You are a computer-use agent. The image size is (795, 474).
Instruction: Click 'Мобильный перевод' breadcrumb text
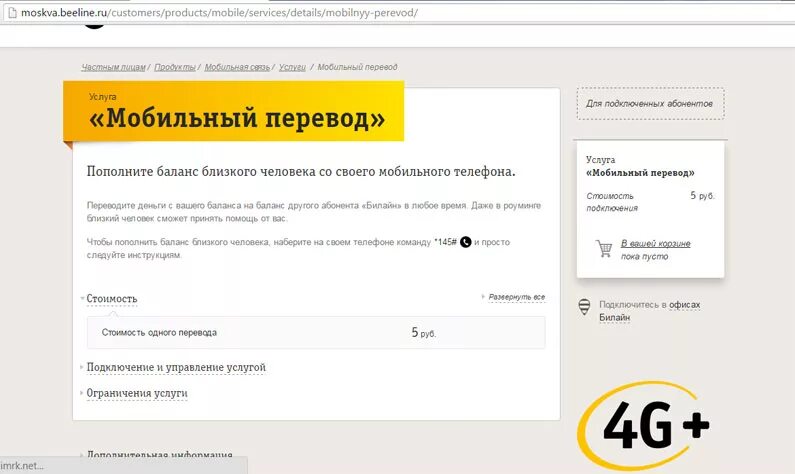[357, 67]
